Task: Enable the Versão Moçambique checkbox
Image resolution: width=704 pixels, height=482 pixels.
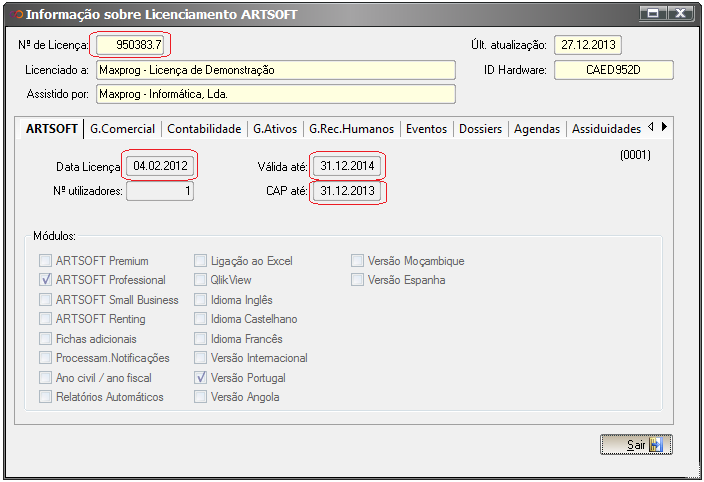Action: pyautogui.click(x=357, y=261)
